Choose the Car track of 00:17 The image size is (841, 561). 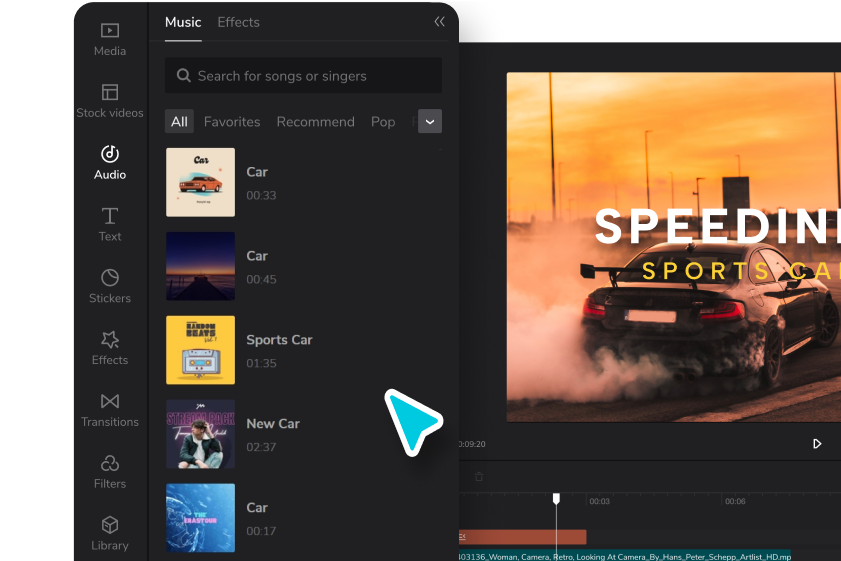pyautogui.click(x=304, y=518)
